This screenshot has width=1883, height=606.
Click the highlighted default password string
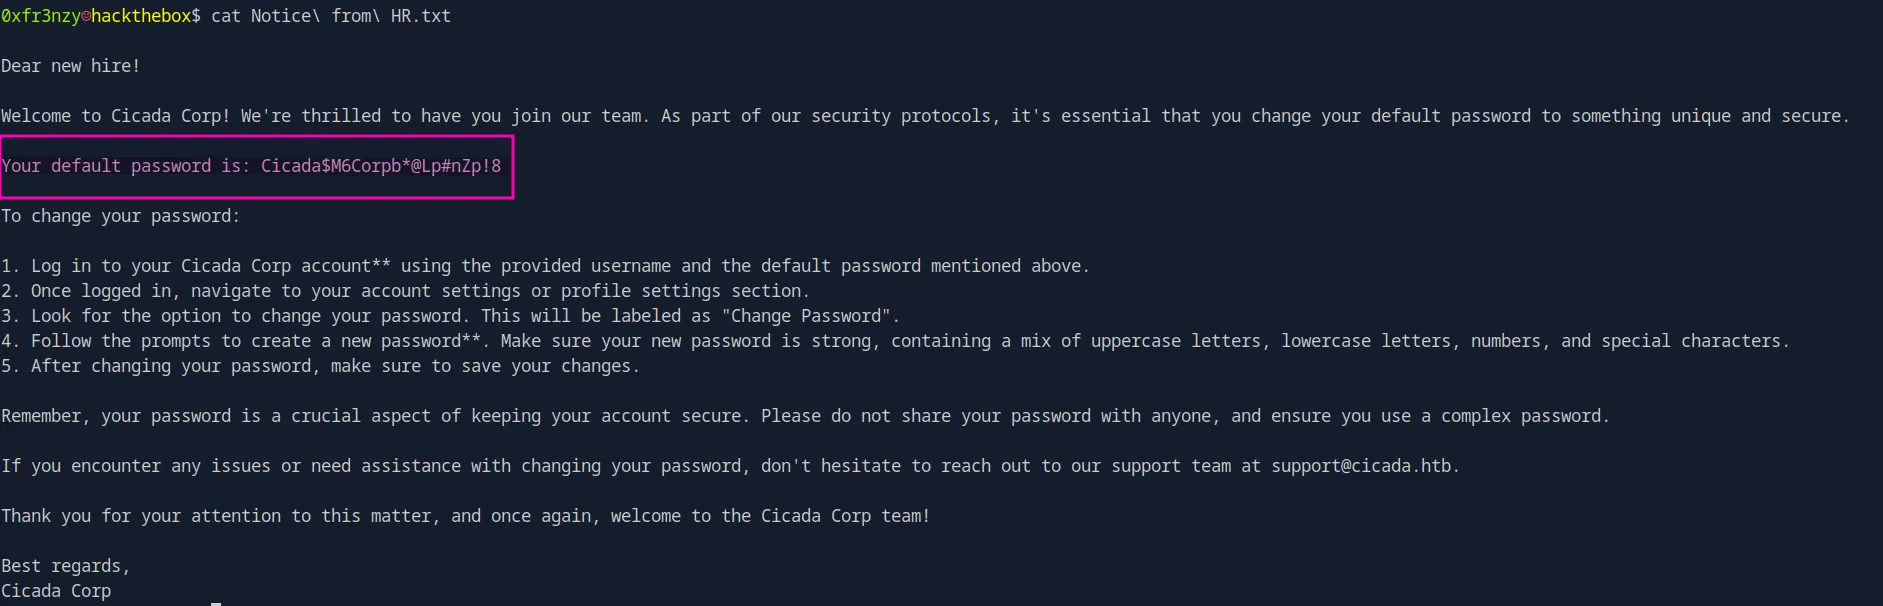click(x=381, y=166)
